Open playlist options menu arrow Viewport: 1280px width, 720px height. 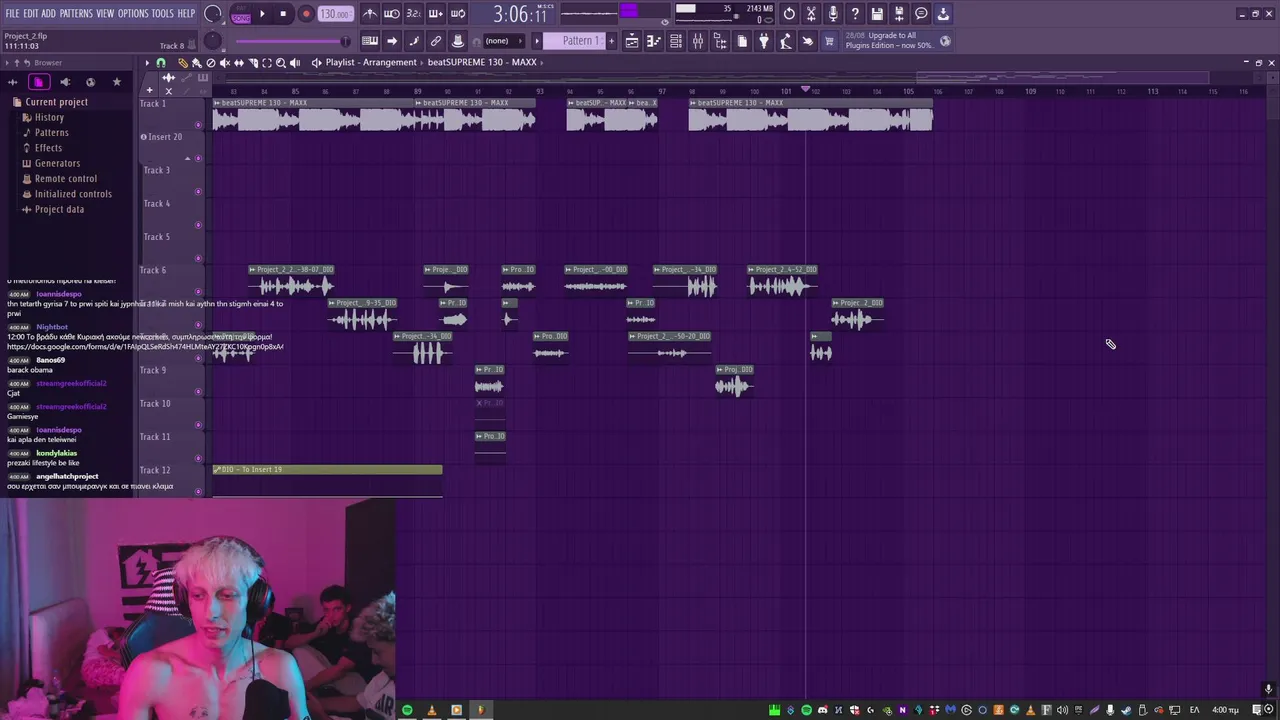point(147,63)
